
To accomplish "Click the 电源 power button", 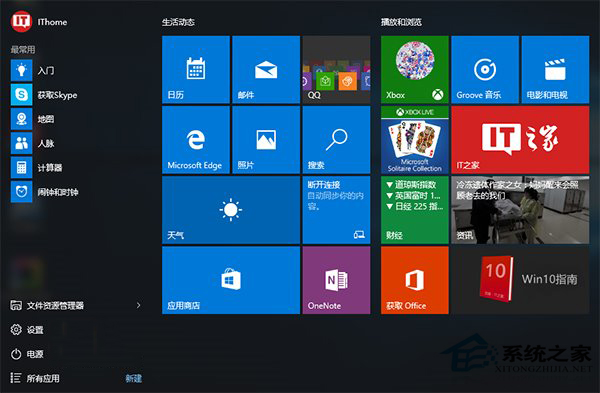I will click(x=27, y=354).
